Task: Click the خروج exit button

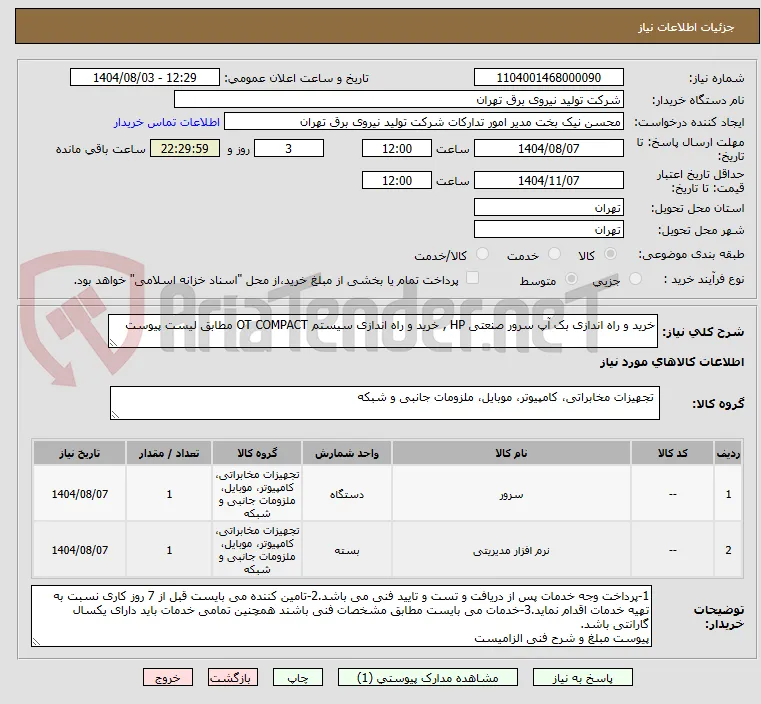Action: (168, 678)
